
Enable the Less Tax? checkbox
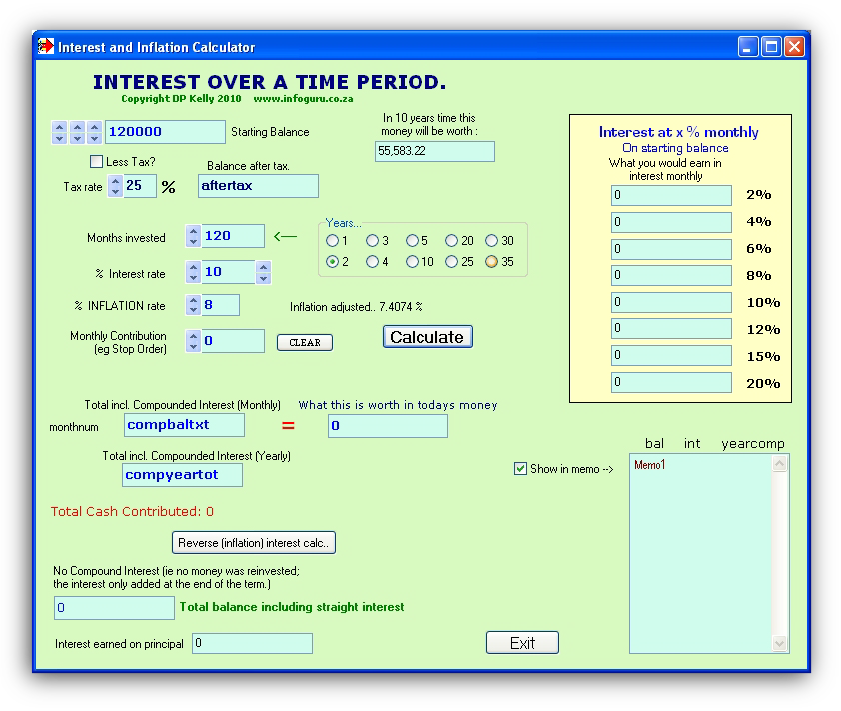point(96,162)
